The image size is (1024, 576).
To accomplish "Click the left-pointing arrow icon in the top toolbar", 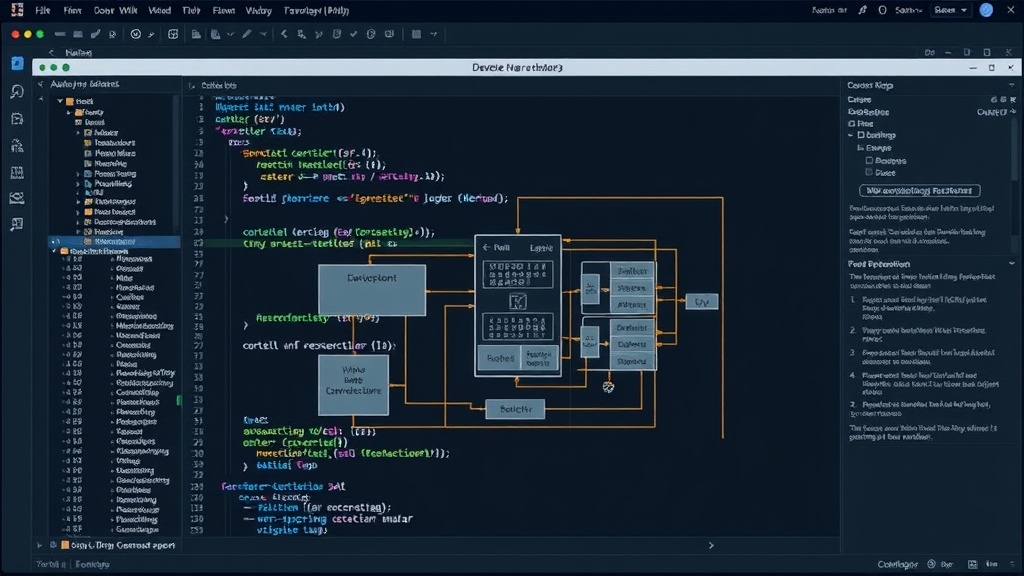I will tap(284, 34).
